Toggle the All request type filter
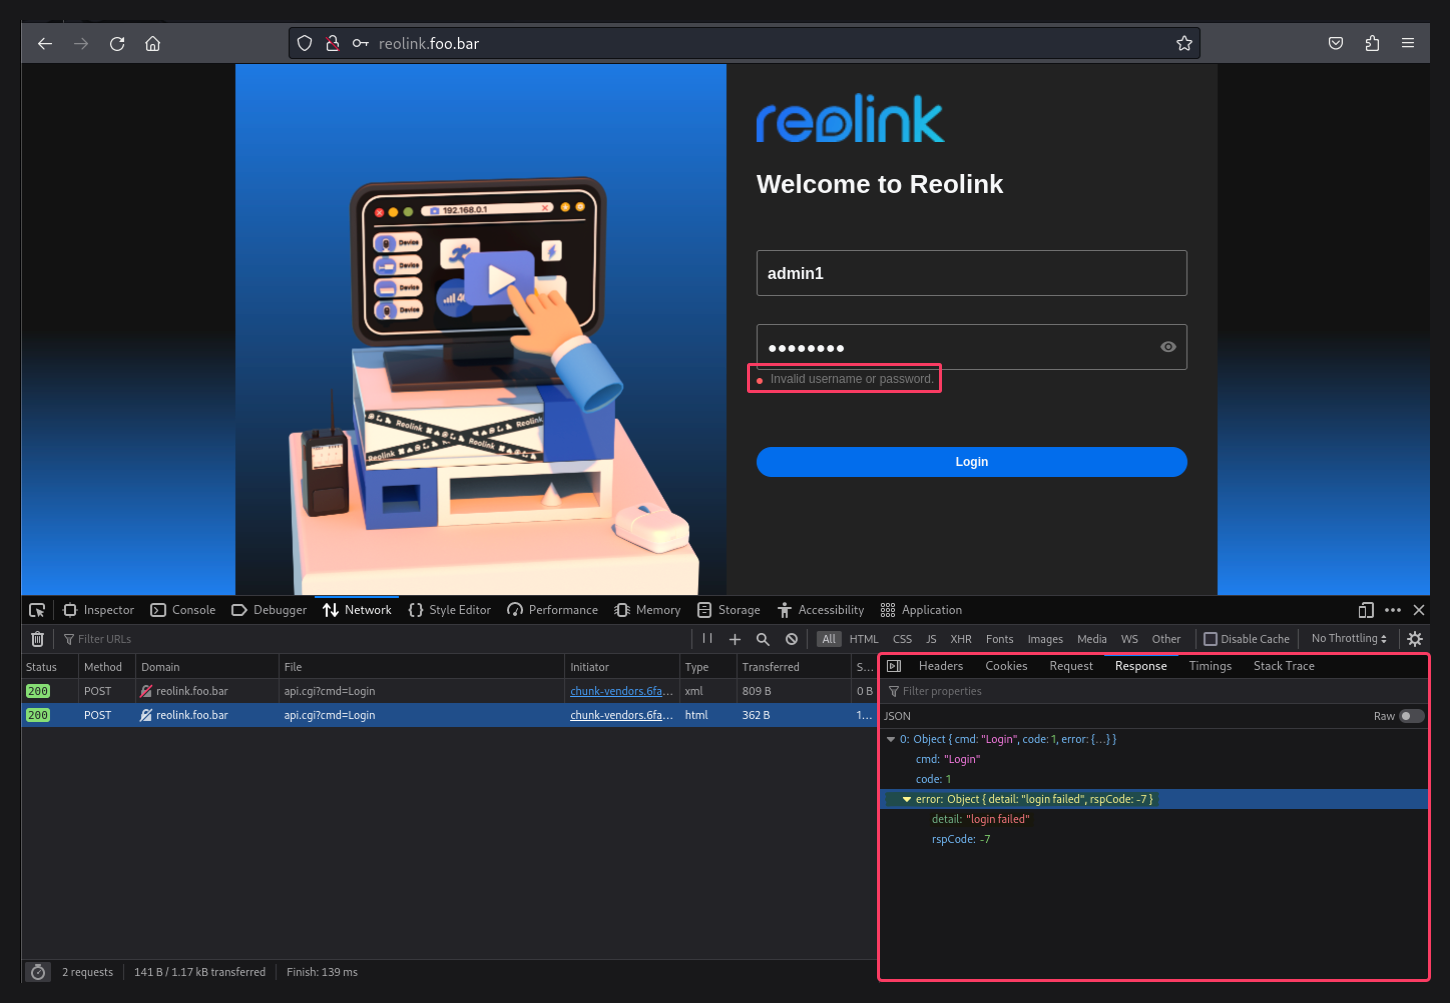This screenshot has height=1003, width=1450. click(829, 639)
